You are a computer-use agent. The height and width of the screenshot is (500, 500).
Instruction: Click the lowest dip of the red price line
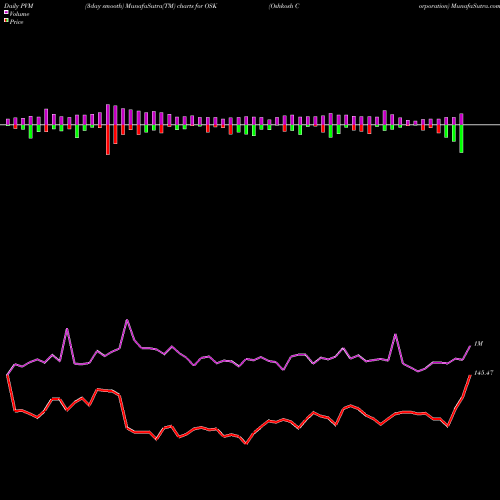click(x=246, y=444)
